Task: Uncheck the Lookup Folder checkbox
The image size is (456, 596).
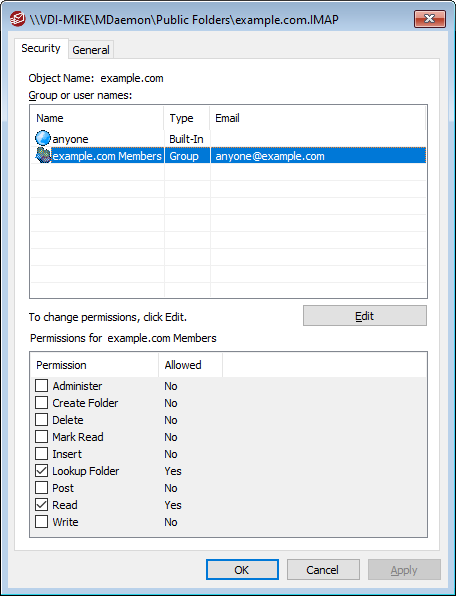Action: click(41, 471)
